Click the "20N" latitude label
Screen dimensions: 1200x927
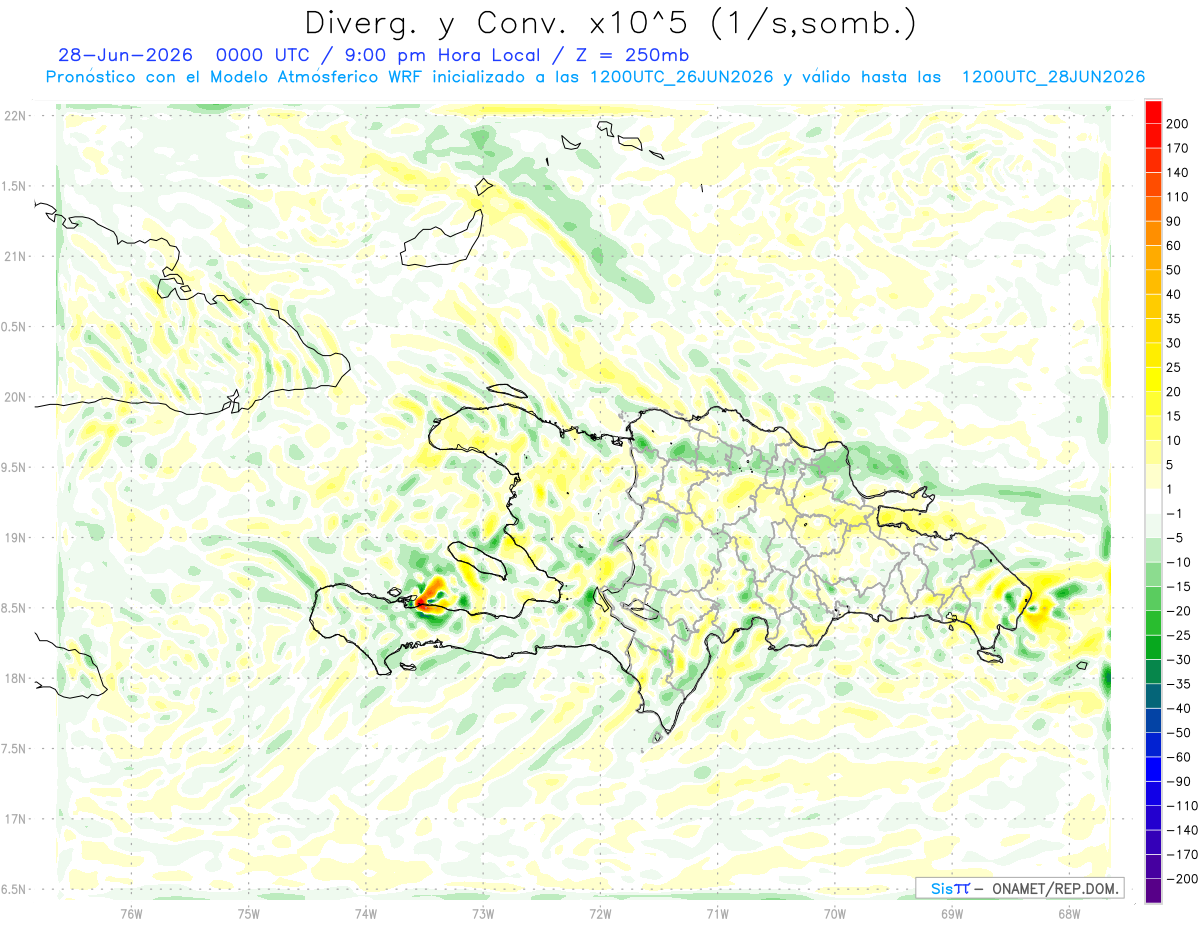point(15,397)
